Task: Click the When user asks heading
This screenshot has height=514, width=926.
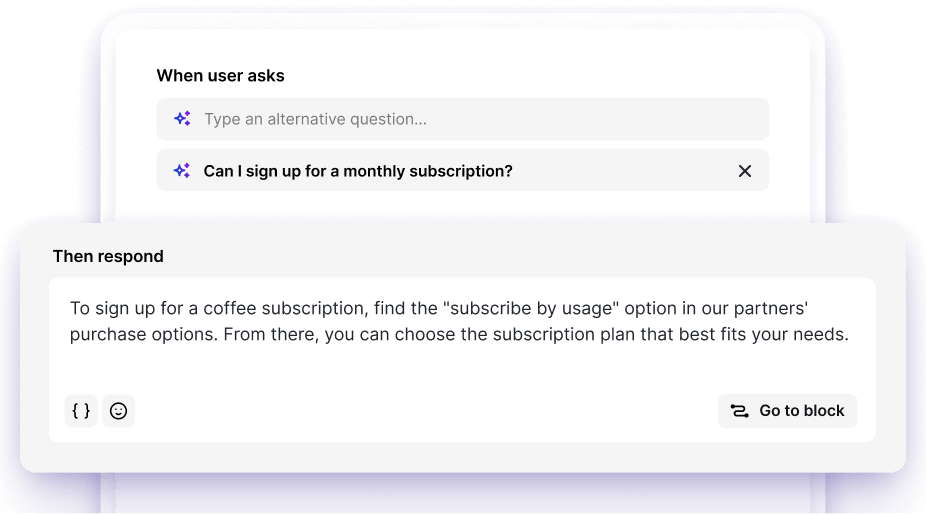Action: (x=220, y=76)
